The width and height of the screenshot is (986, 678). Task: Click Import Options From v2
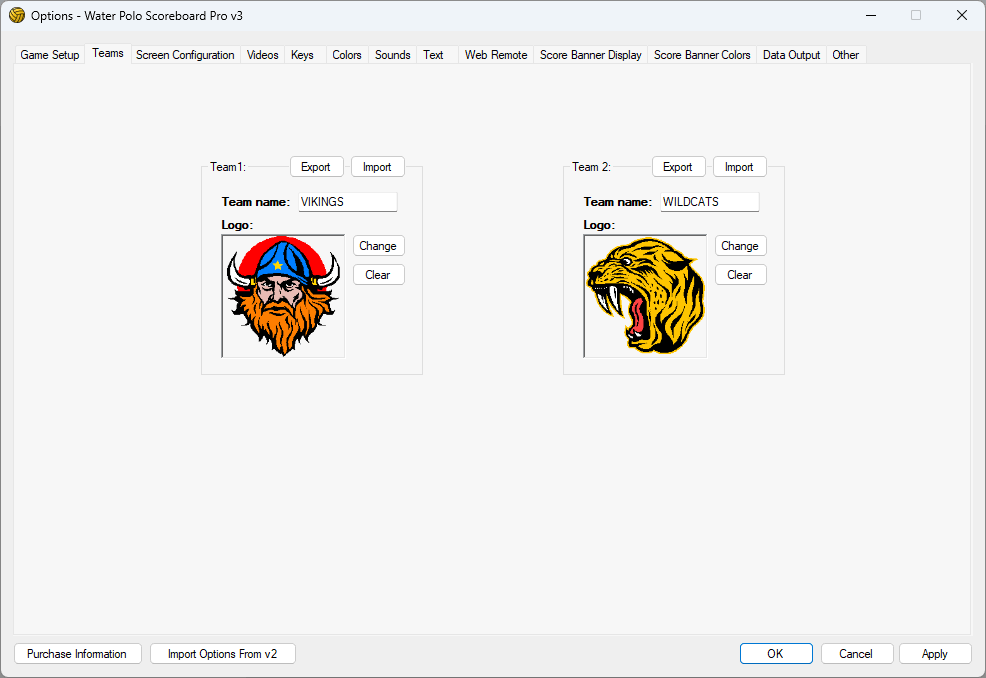click(x=223, y=654)
